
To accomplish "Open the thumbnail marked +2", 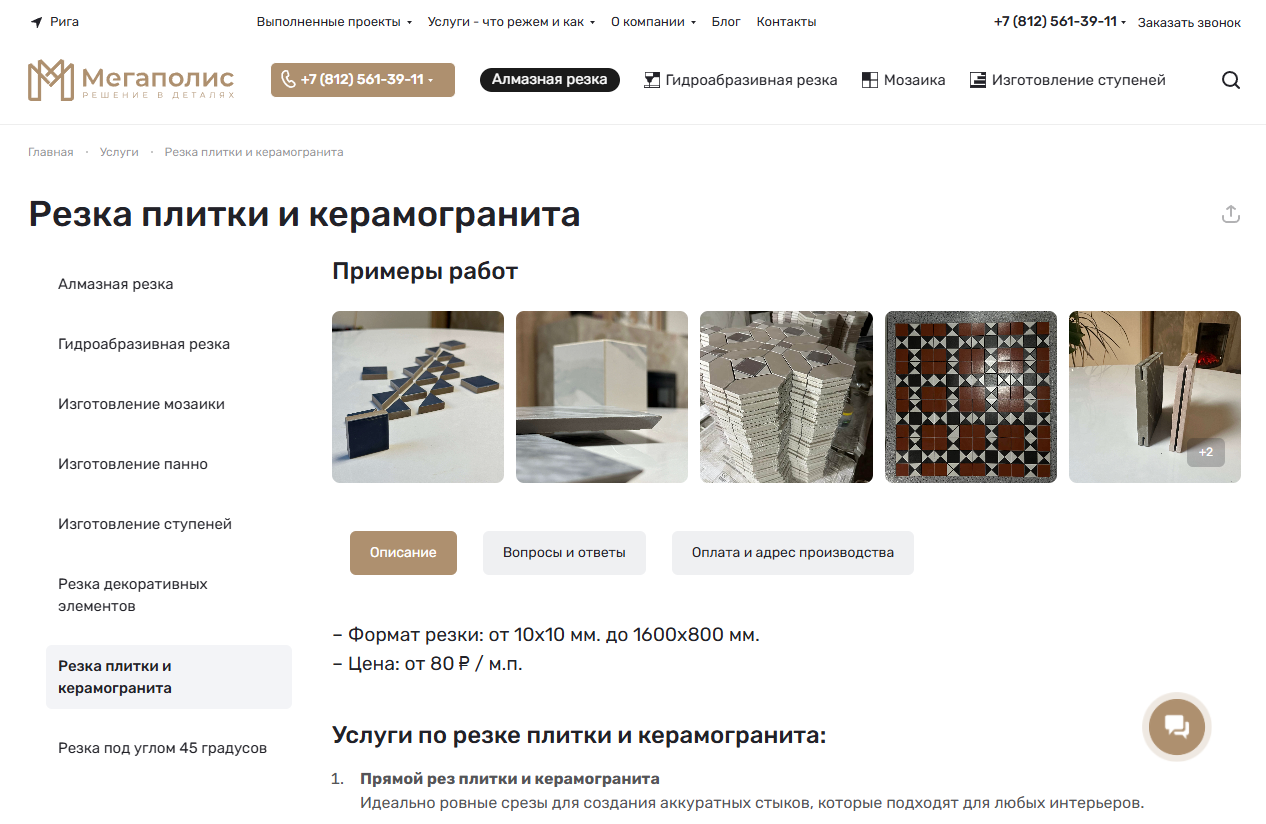I will [x=1155, y=397].
